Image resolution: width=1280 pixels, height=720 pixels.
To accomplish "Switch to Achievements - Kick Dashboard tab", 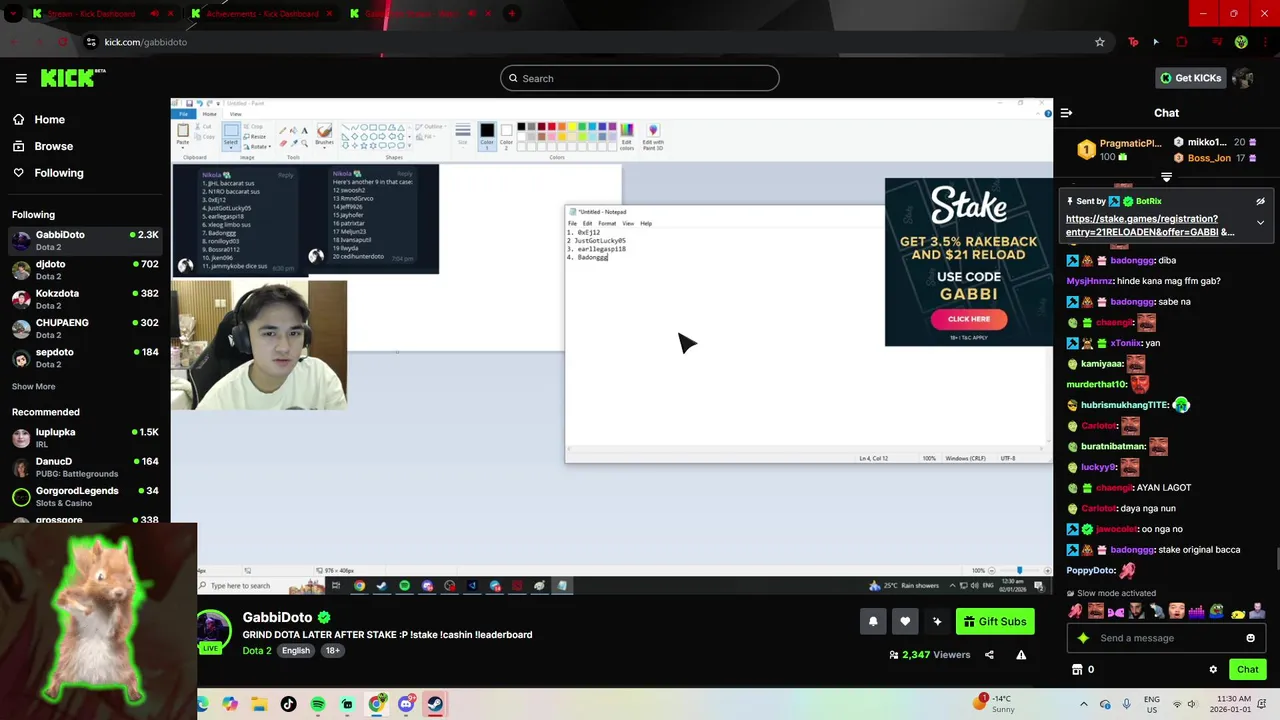I will pyautogui.click(x=262, y=14).
